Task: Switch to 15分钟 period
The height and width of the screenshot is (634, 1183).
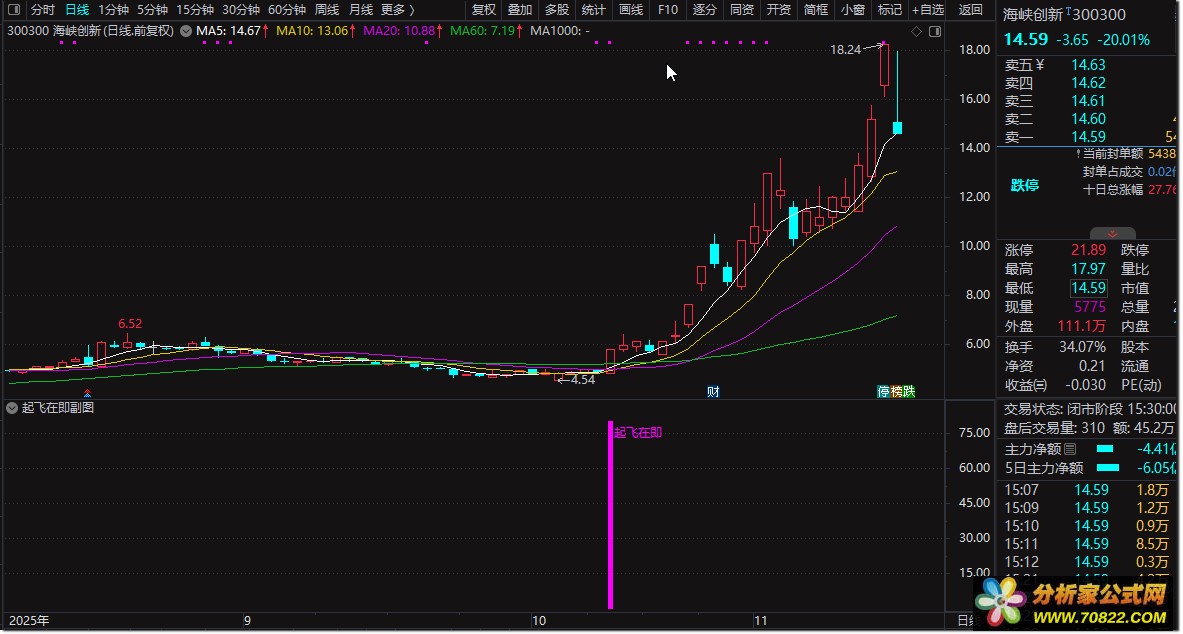Action: pos(195,10)
